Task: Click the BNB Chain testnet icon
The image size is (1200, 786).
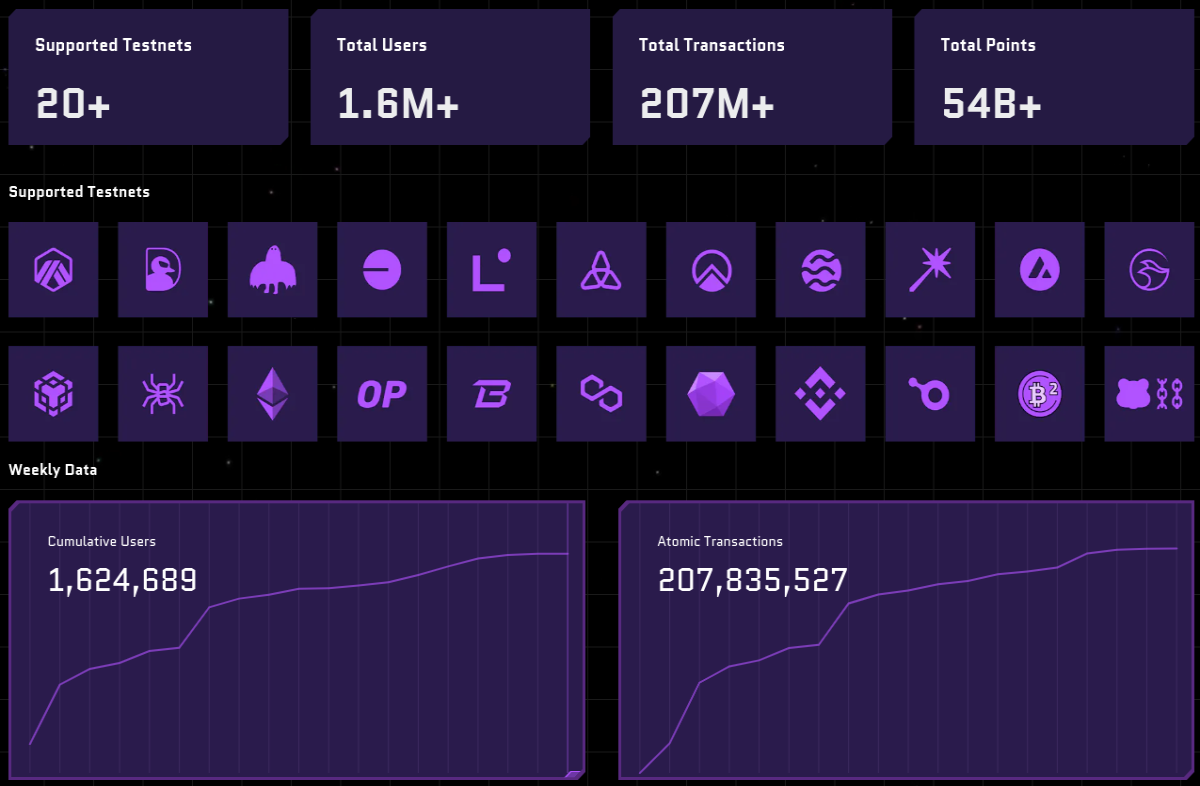Action: tap(820, 394)
